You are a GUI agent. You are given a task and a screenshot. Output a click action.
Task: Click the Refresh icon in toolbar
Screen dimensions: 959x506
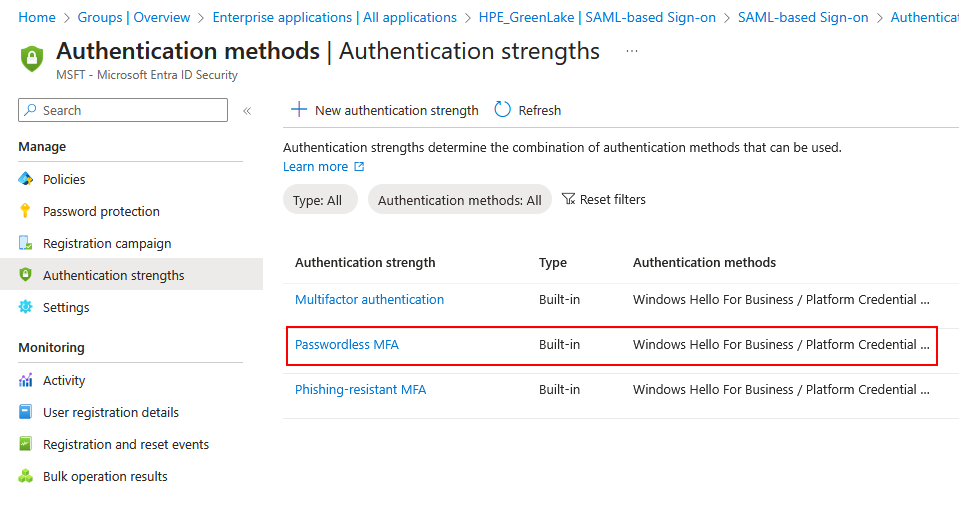pos(503,110)
